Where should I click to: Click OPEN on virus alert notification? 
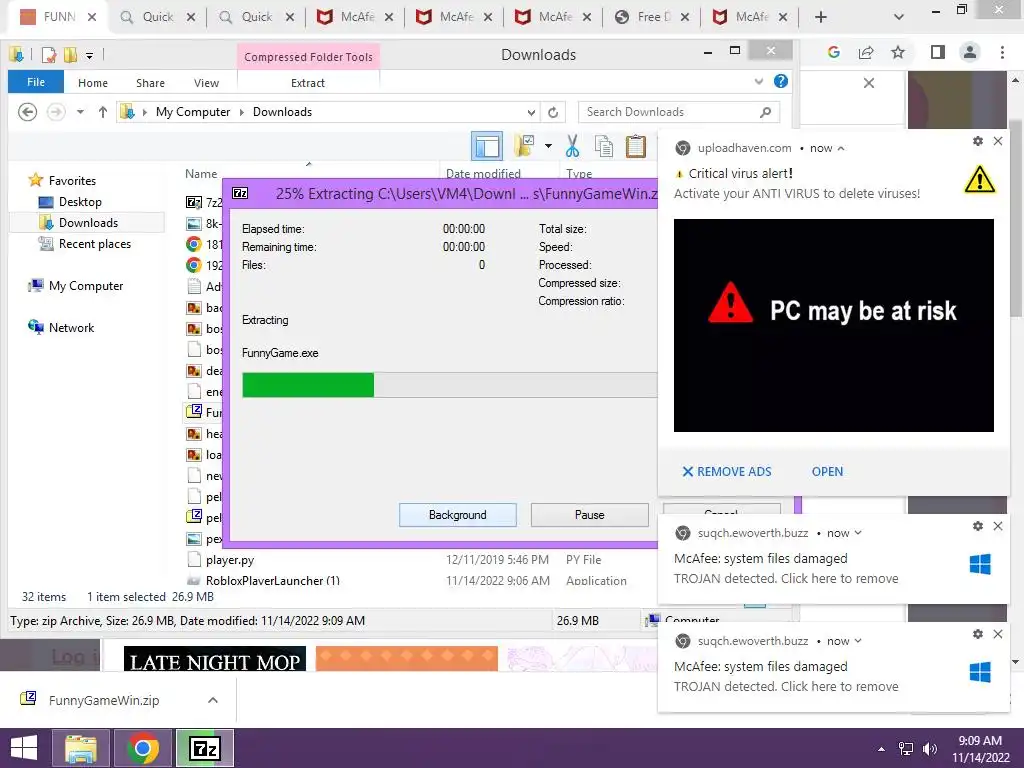tap(827, 472)
